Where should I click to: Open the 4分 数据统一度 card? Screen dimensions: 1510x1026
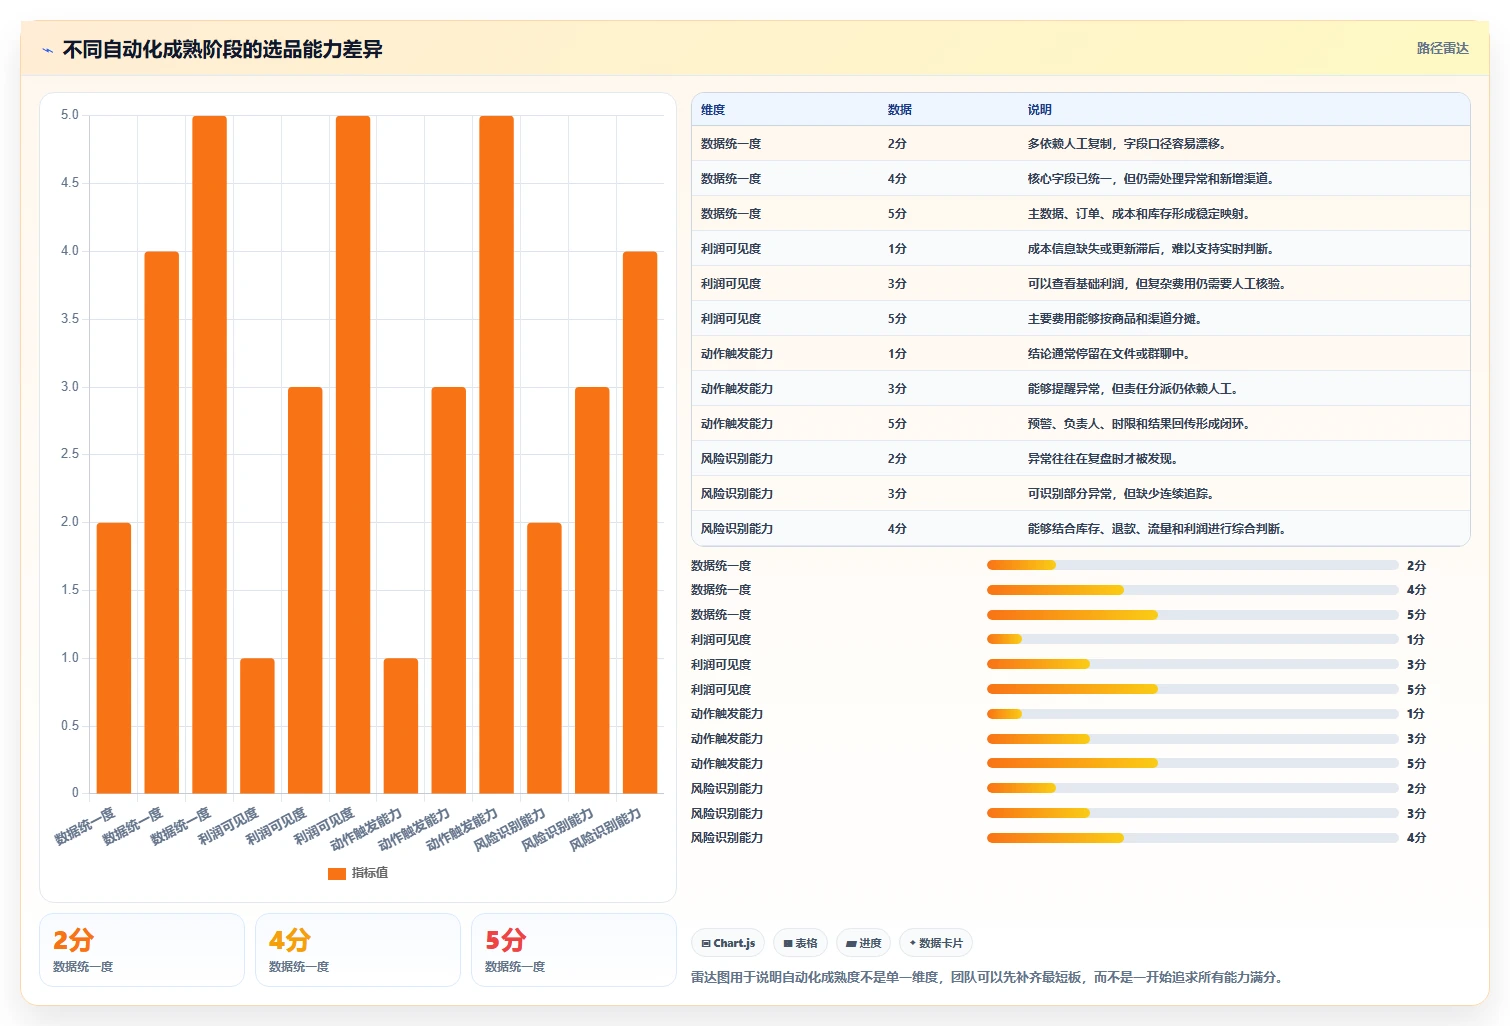(358, 950)
